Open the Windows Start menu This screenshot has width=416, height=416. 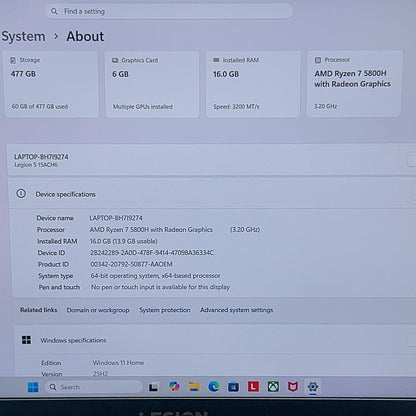point(33,387)
